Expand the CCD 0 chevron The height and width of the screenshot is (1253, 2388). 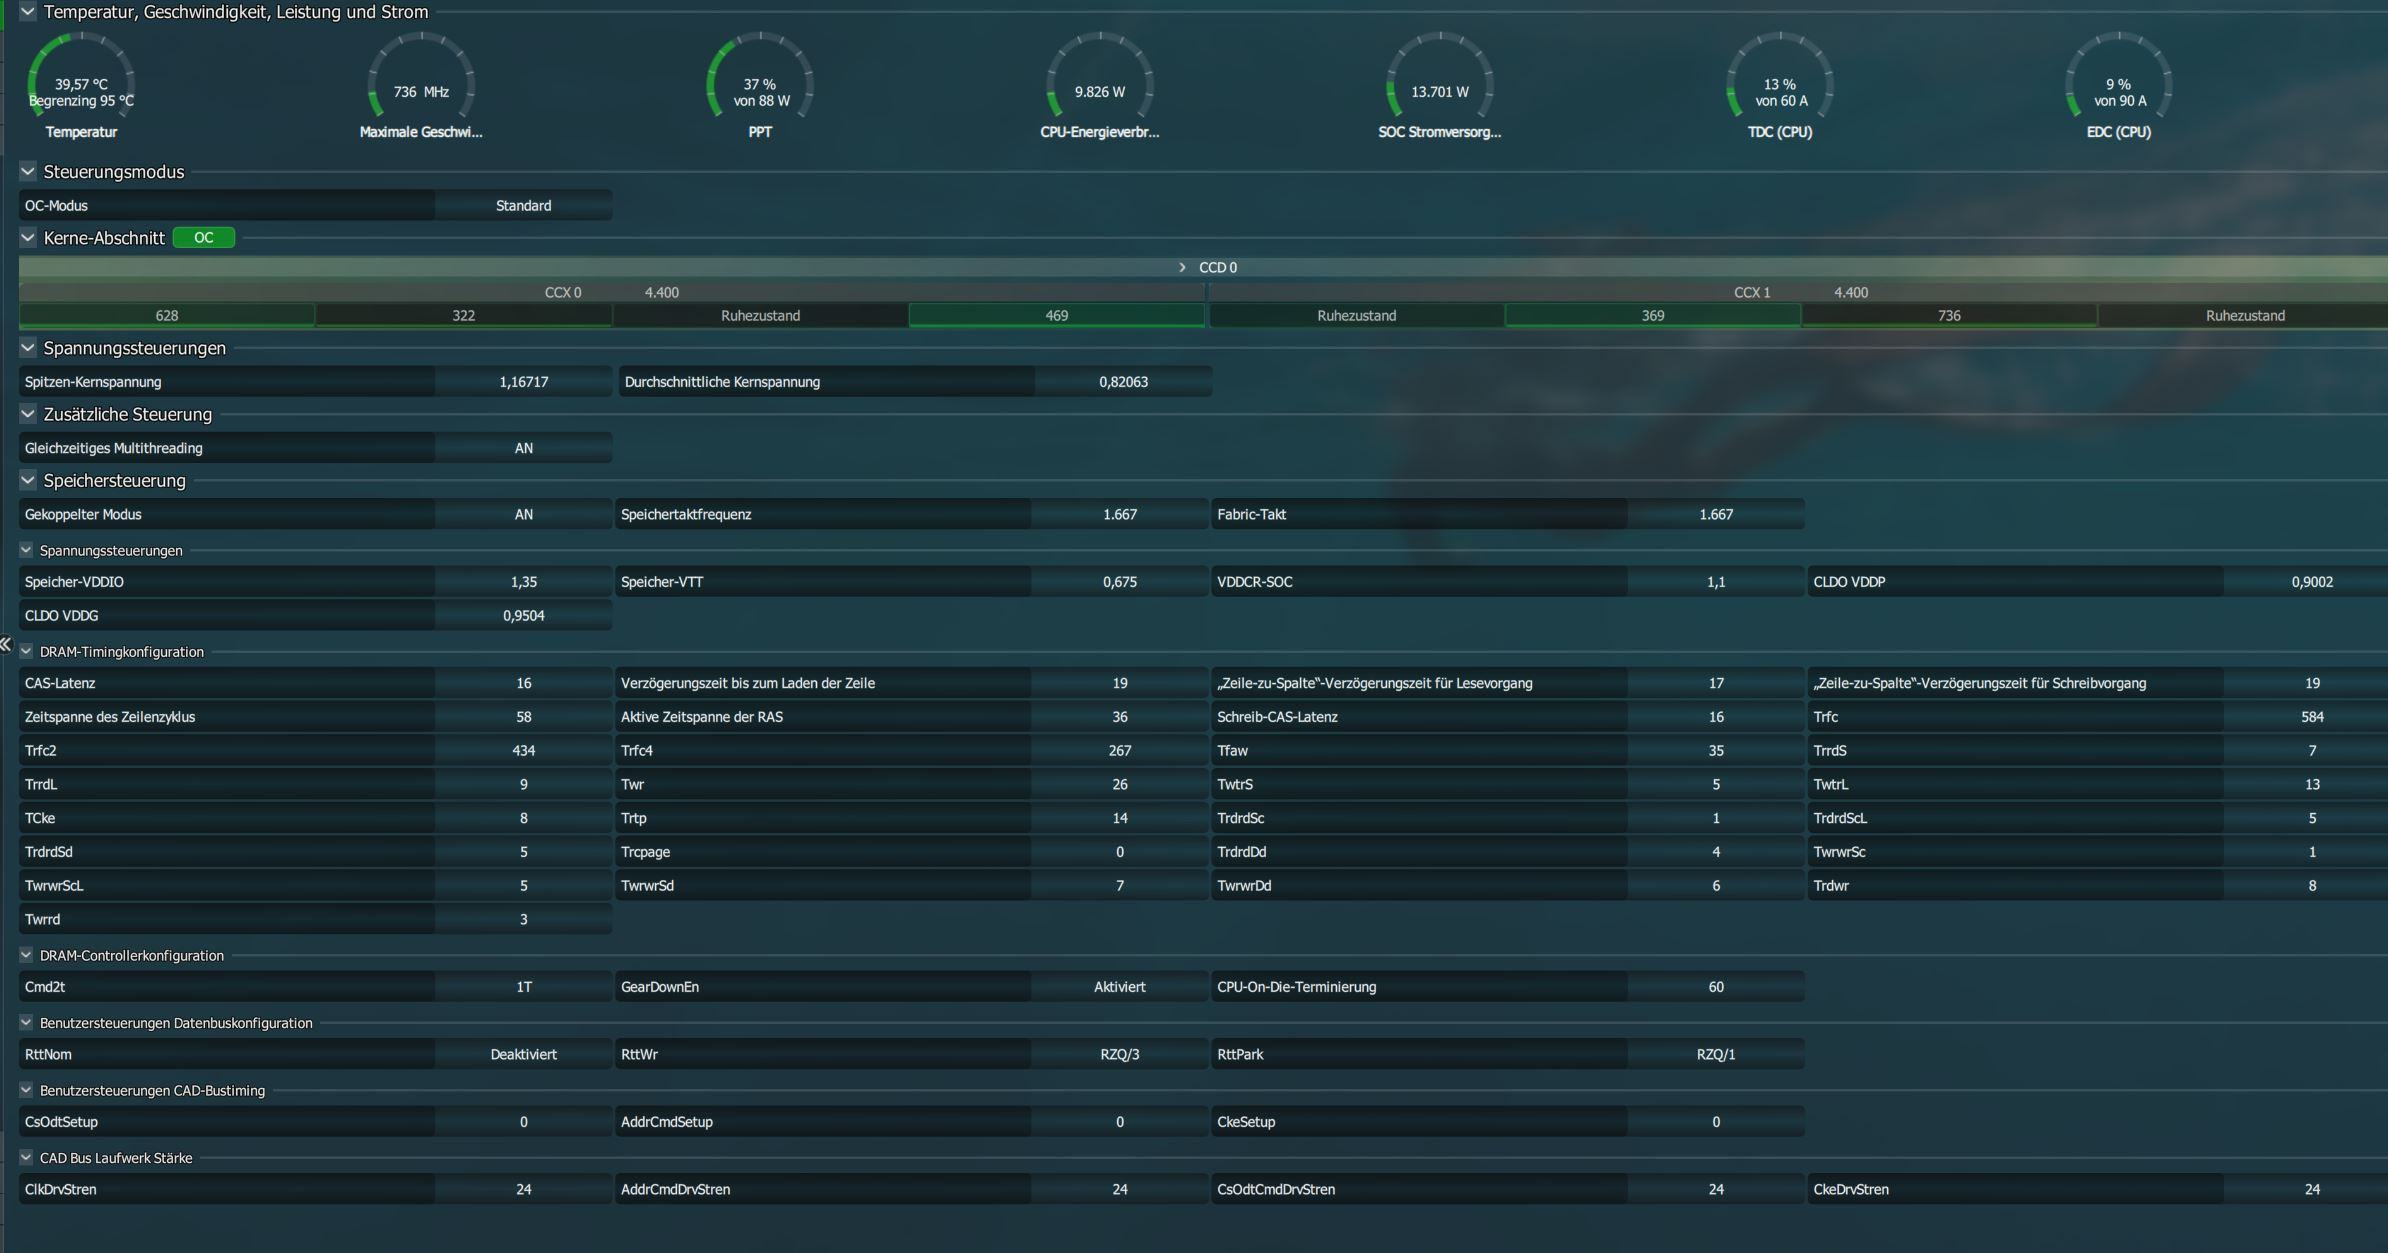coord(1182,267)
